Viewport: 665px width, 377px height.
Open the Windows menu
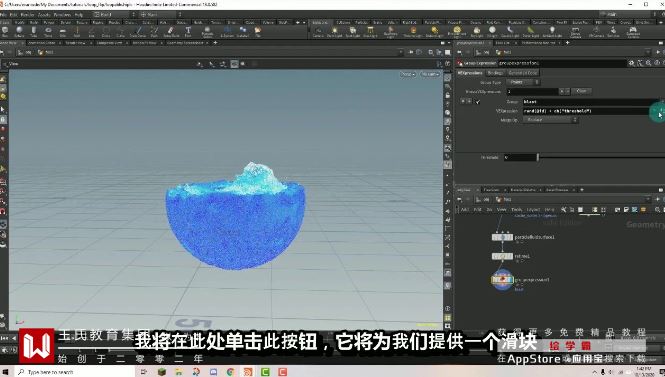click(62, 14)
